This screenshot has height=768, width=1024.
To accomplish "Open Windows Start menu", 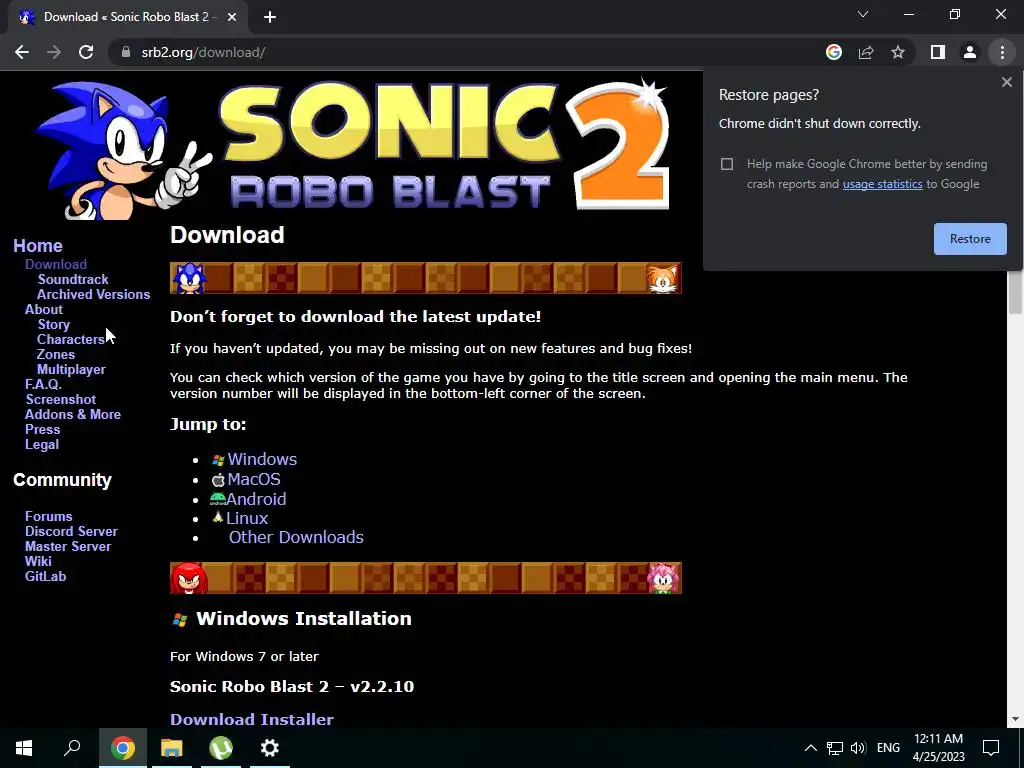I will 24,748.
